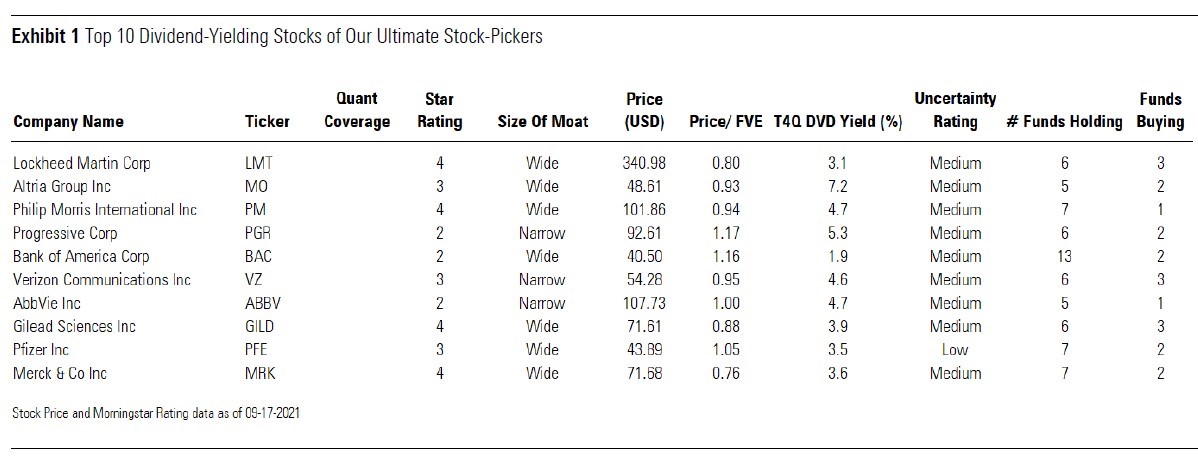Click Lockheed Martin price 340.98
Viewport: 1198px width, 457px height.
(644, 163)
